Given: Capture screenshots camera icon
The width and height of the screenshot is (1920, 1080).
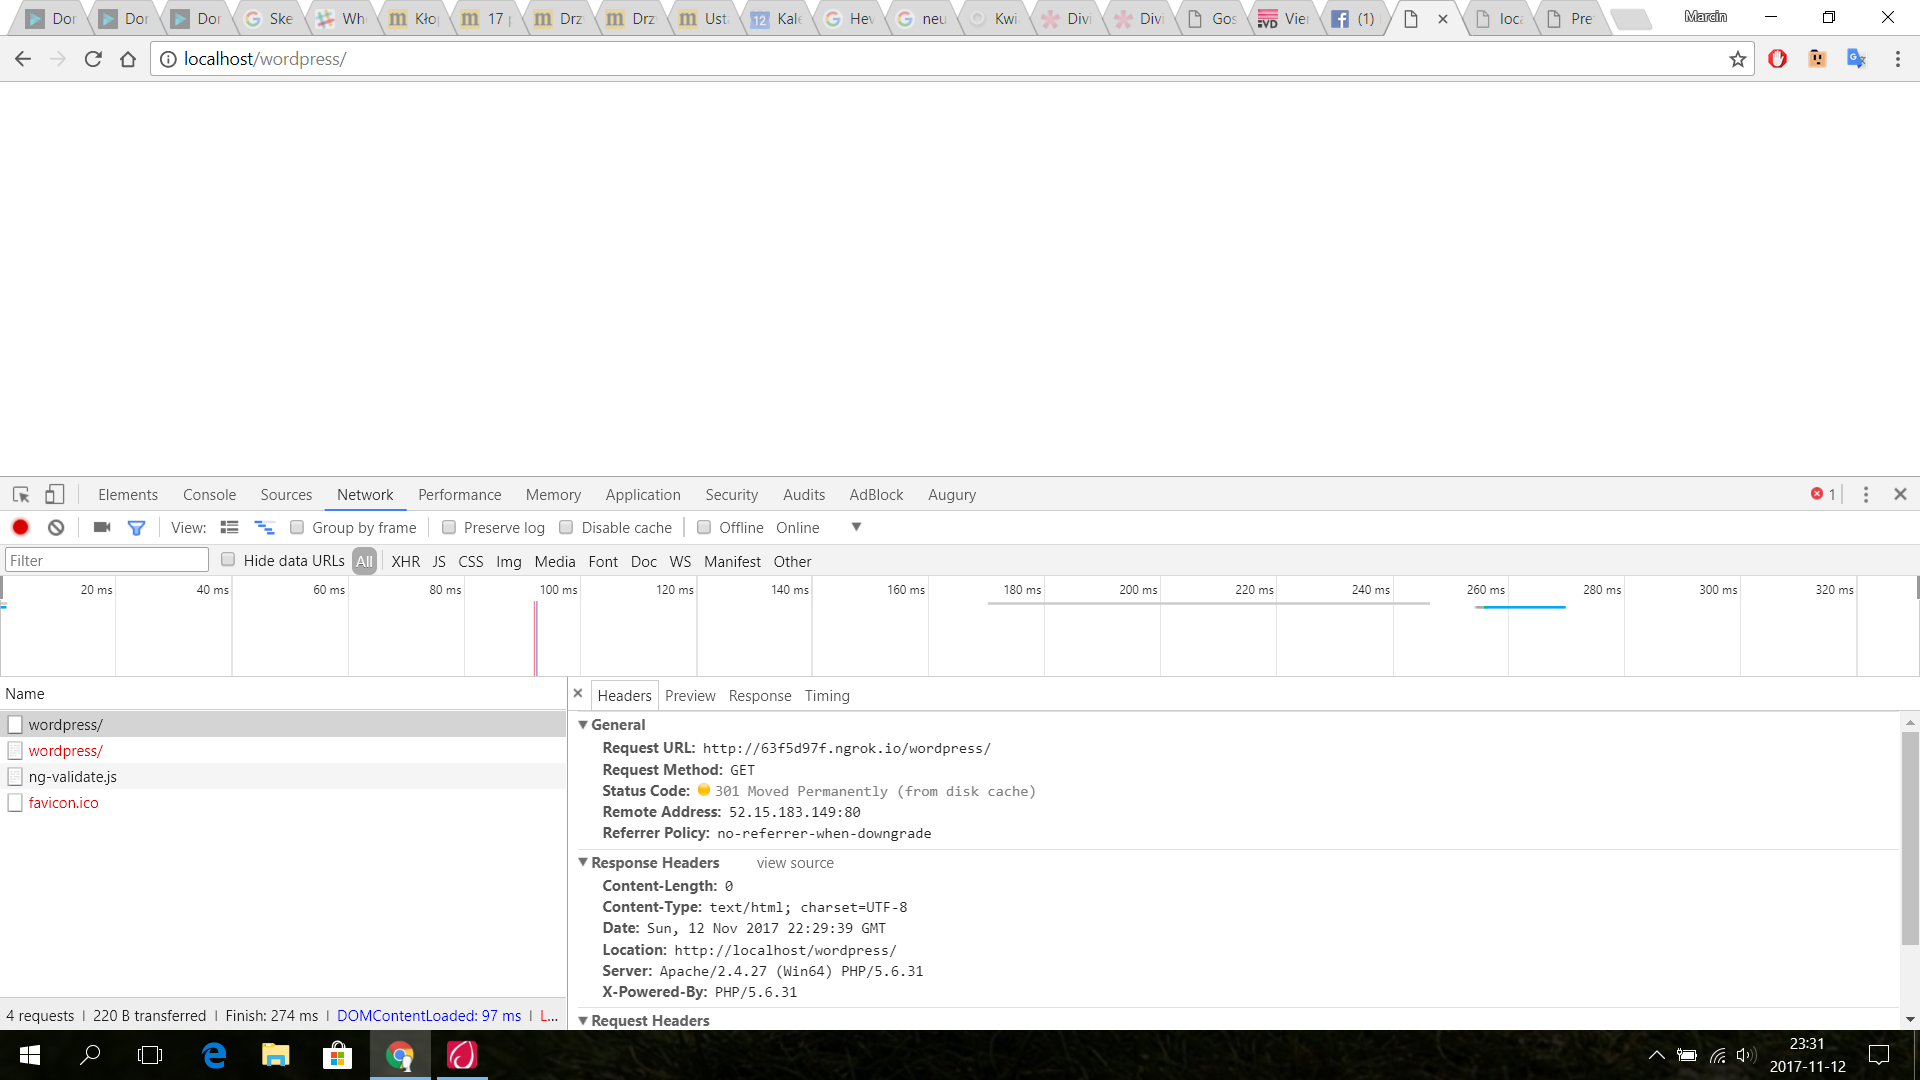Looking at the screenshot, I should (101, 527).
